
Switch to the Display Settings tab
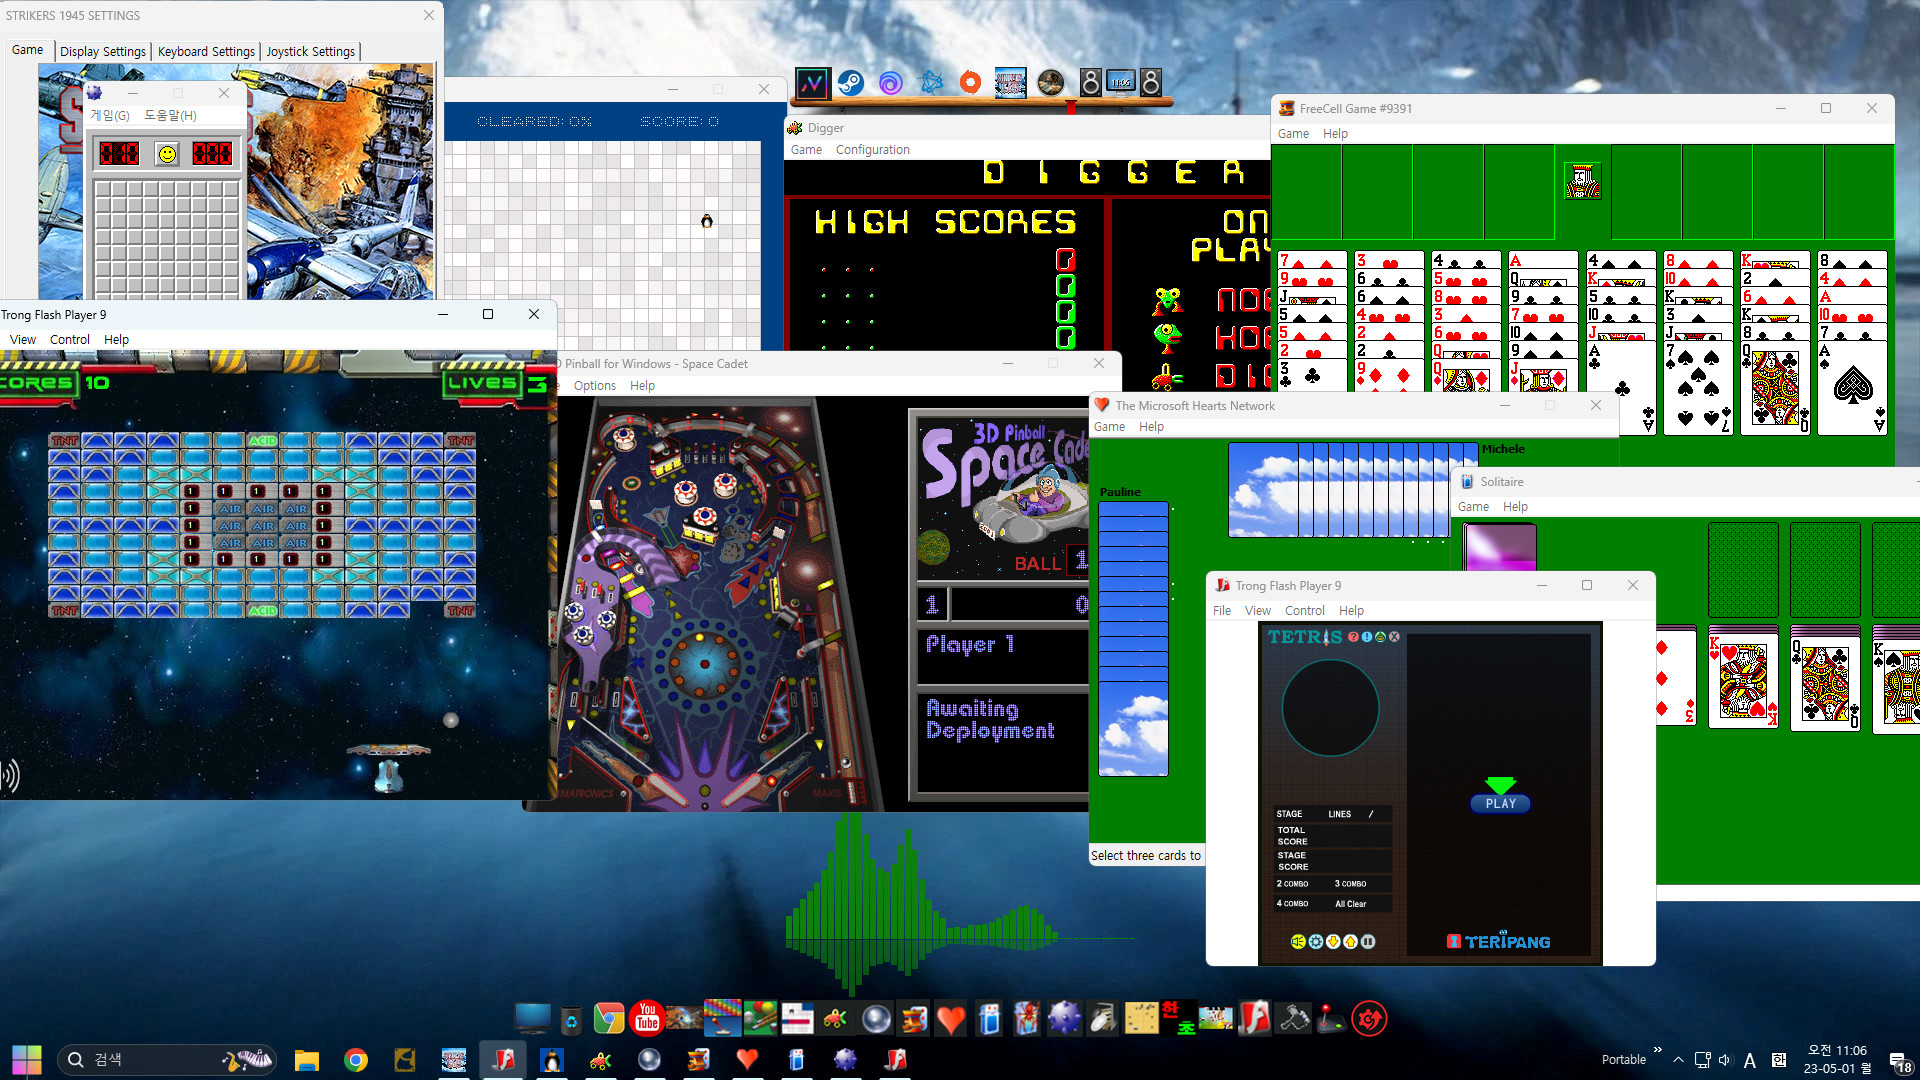(x=102, y=51)
